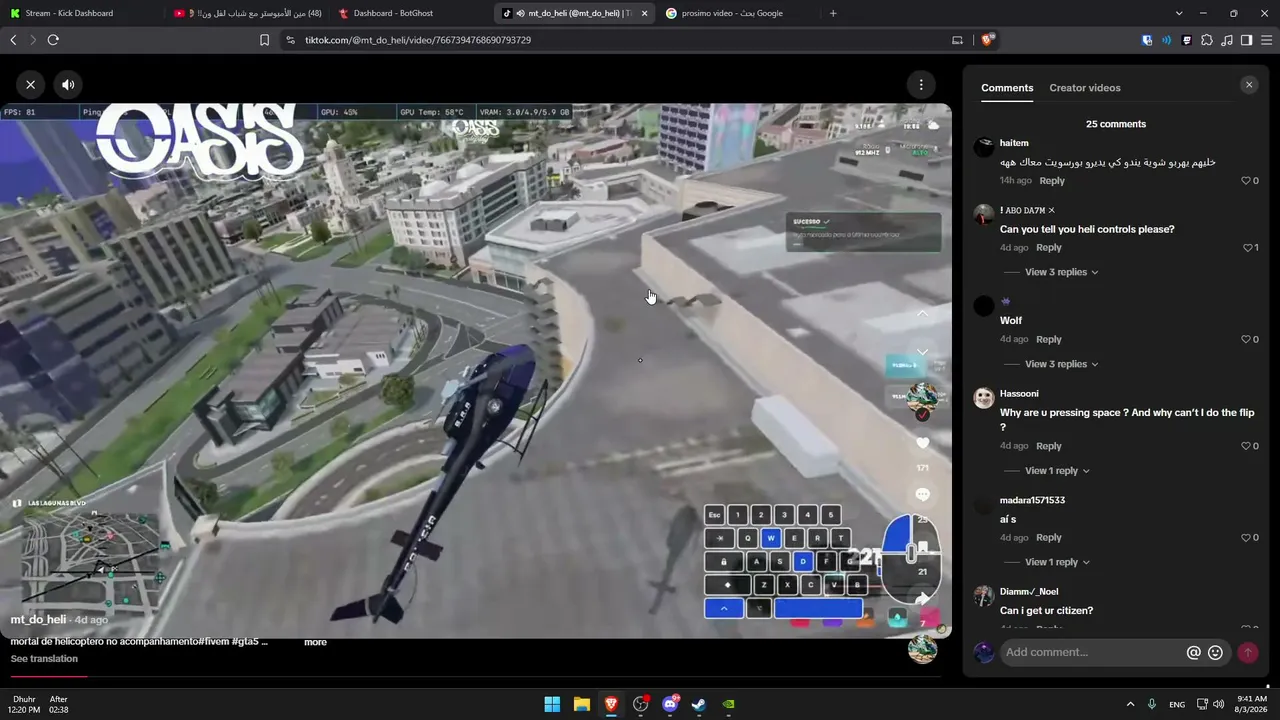Expand 1 reply under Hassooni's comment
The height and width of the screenshot is (720, 1280).
1057,471
